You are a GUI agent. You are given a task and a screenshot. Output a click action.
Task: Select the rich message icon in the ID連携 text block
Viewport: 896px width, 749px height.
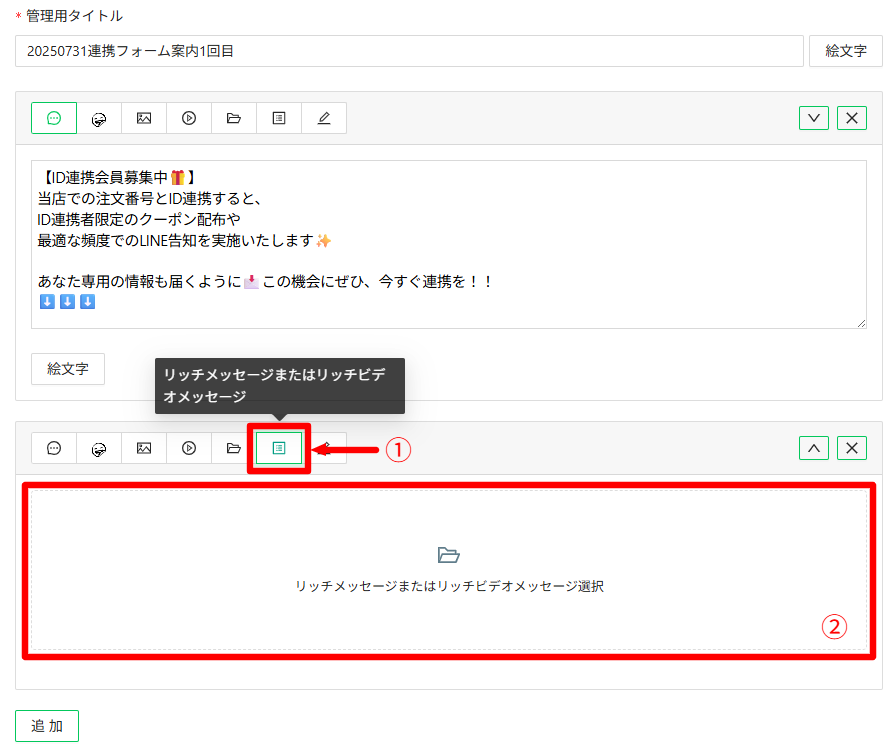[x=279, y=118]
